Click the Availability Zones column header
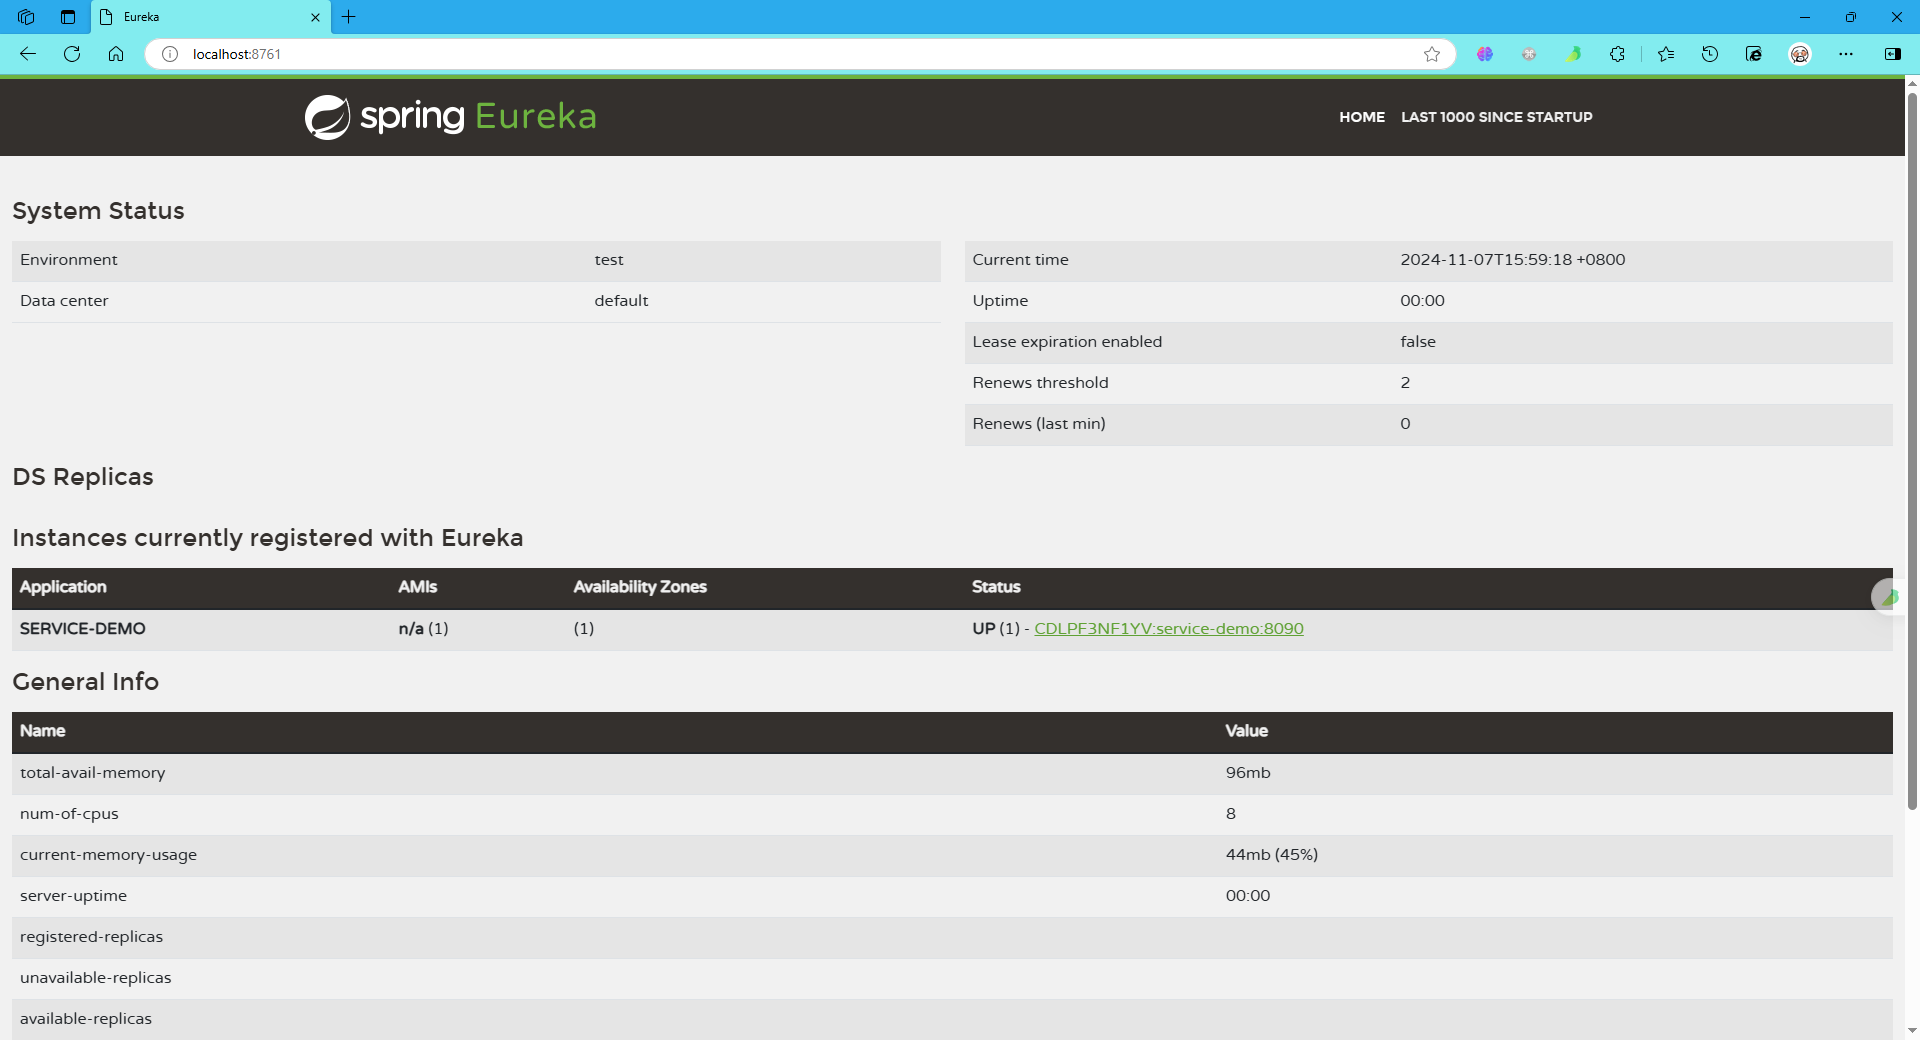Viewport: 1920px width, 1040px height. [x=640, y=587]
